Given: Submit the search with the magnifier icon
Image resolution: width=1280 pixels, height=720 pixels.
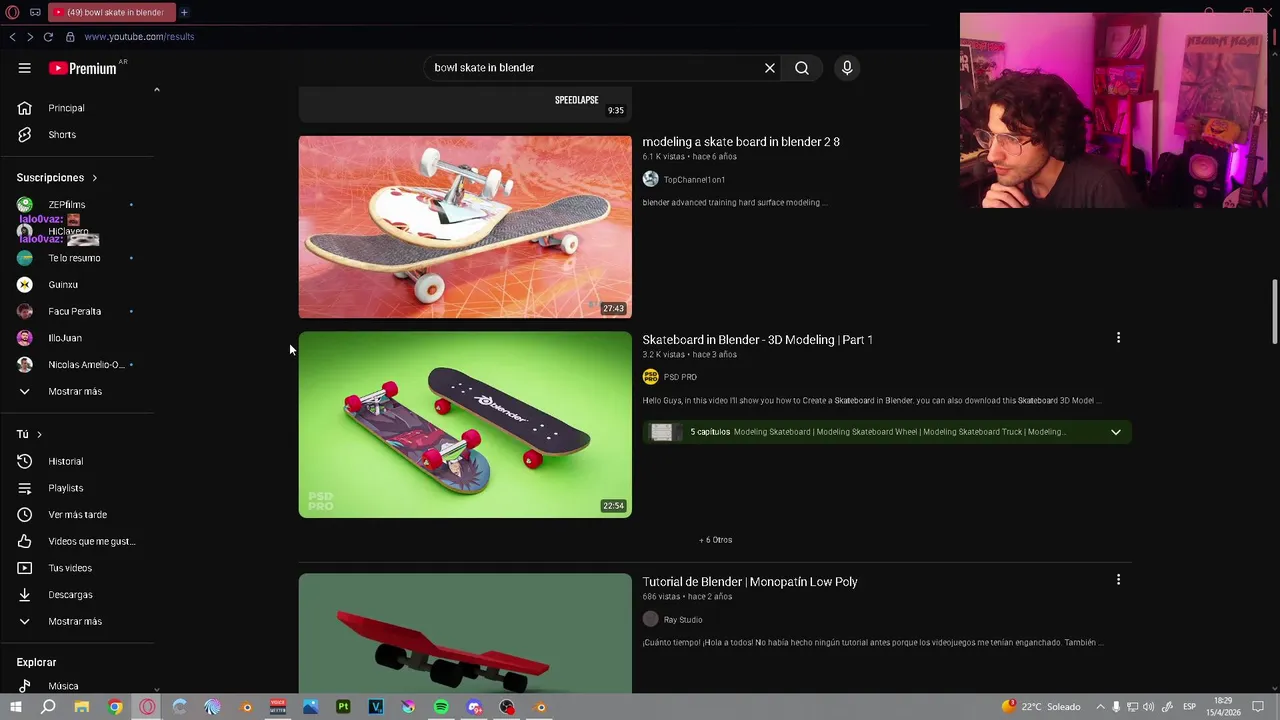Looking at the screenshot, I should tap(802, 68).
